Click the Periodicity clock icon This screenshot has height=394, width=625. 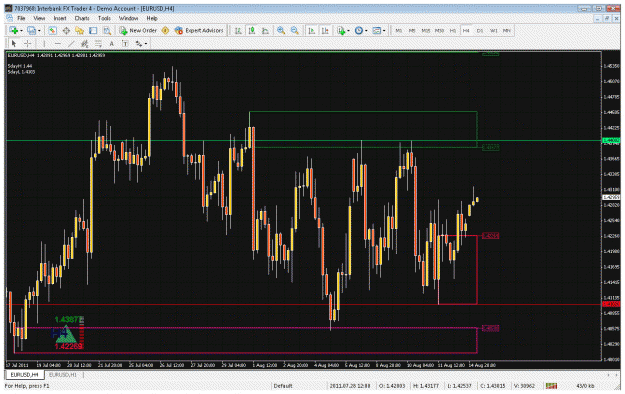pyautogui.click(x=358, y=31)
